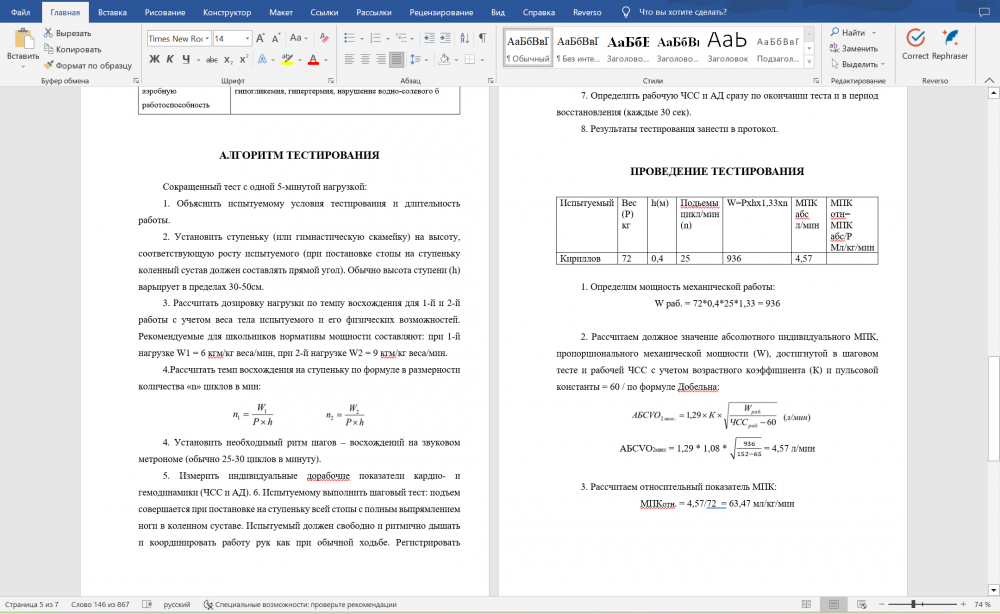Toggle bold formatting (Ж)
The image size is (1000, 614).
(155, 60)
